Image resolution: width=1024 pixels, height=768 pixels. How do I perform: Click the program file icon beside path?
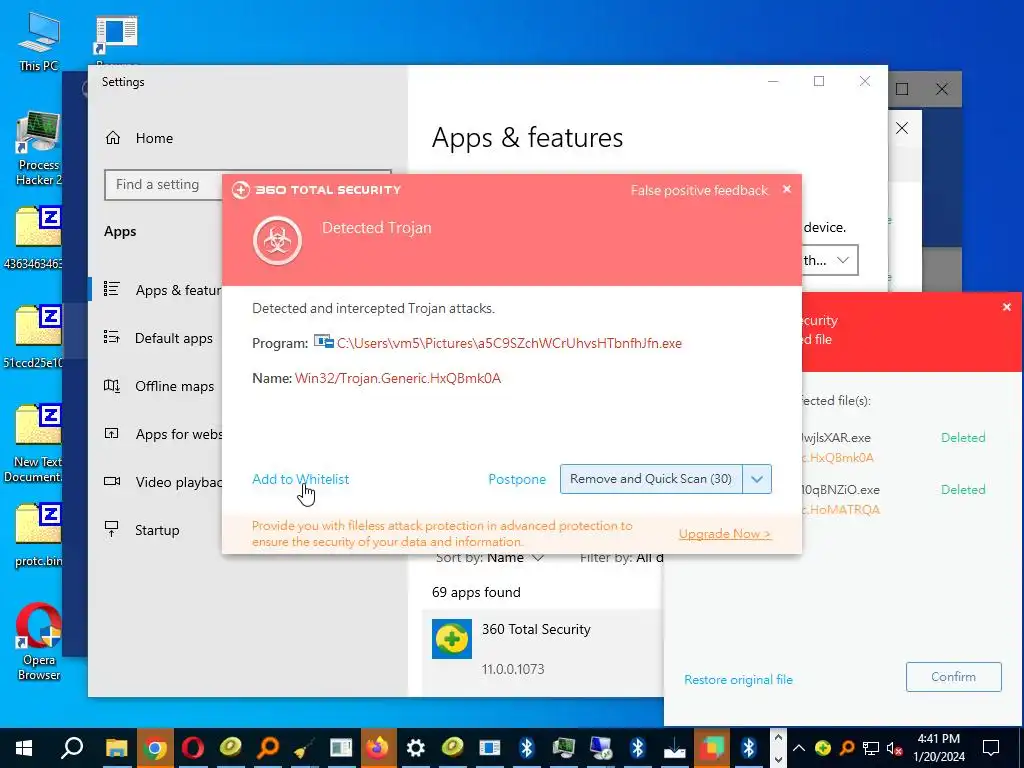click(323, 342)
